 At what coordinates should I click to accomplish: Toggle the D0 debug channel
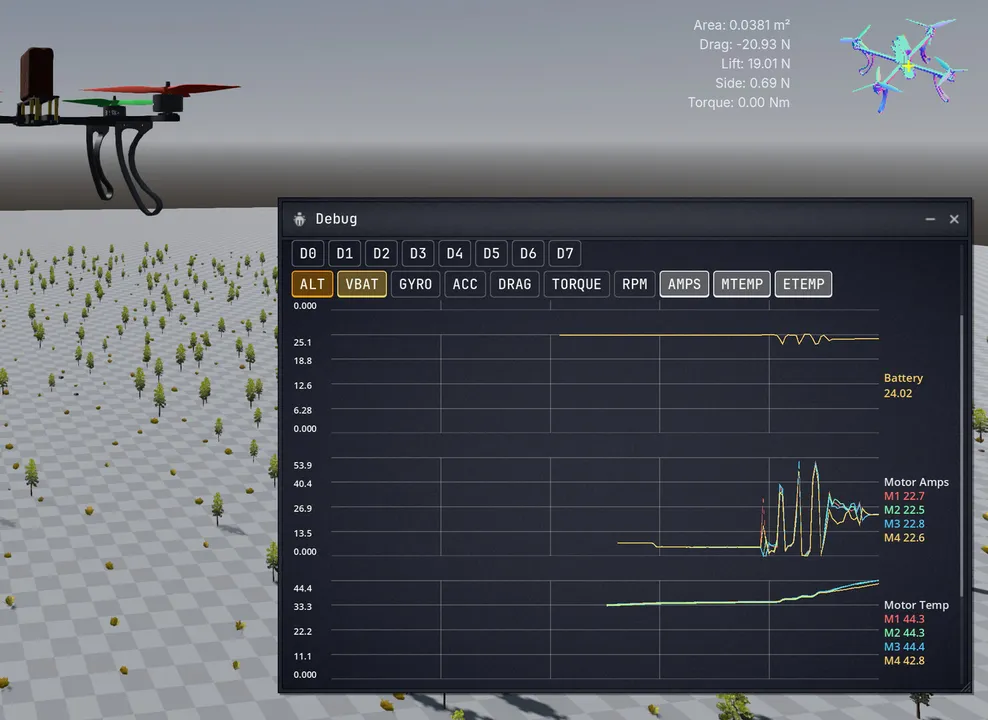pyautogui.click(x=308, y=253)
